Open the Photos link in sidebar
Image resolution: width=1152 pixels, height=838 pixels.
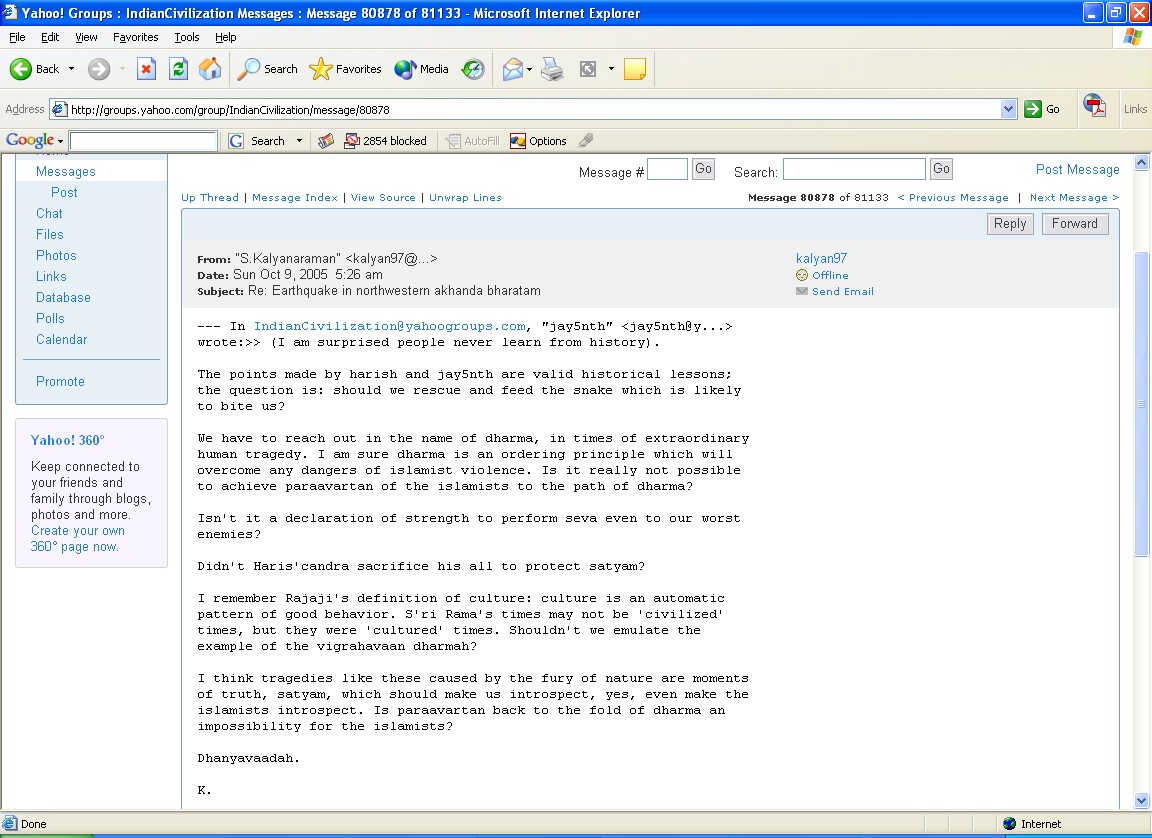pos(56,255)
